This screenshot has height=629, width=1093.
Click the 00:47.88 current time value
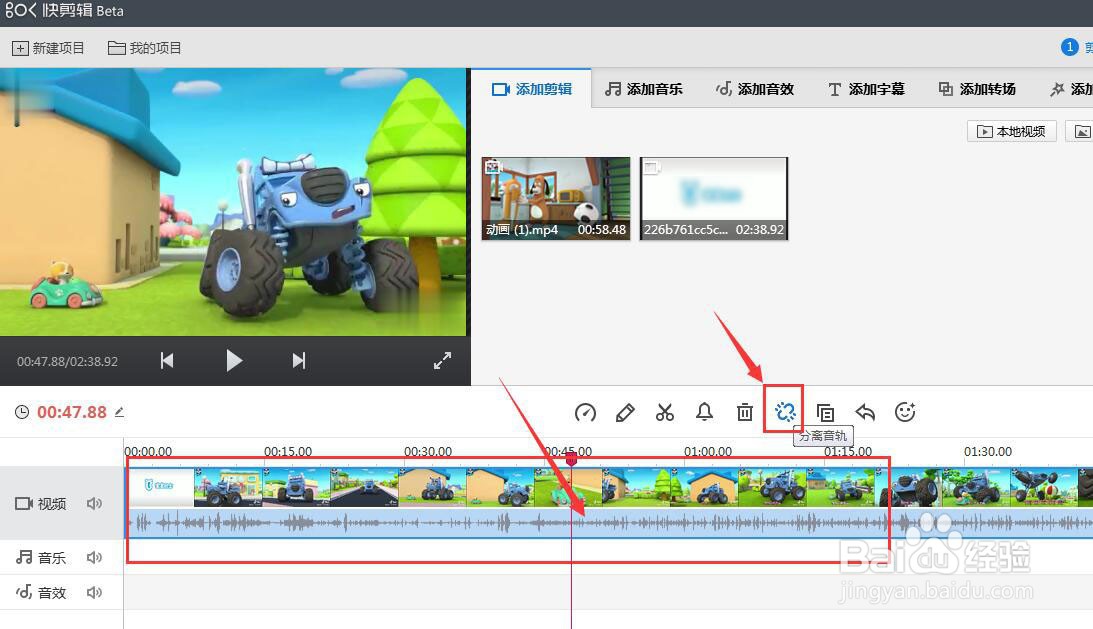72,412
